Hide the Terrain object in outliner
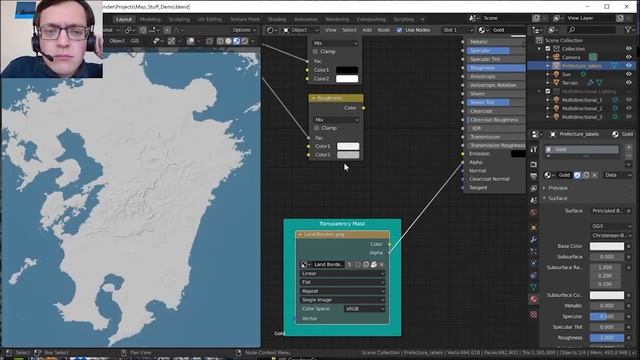 629,83
